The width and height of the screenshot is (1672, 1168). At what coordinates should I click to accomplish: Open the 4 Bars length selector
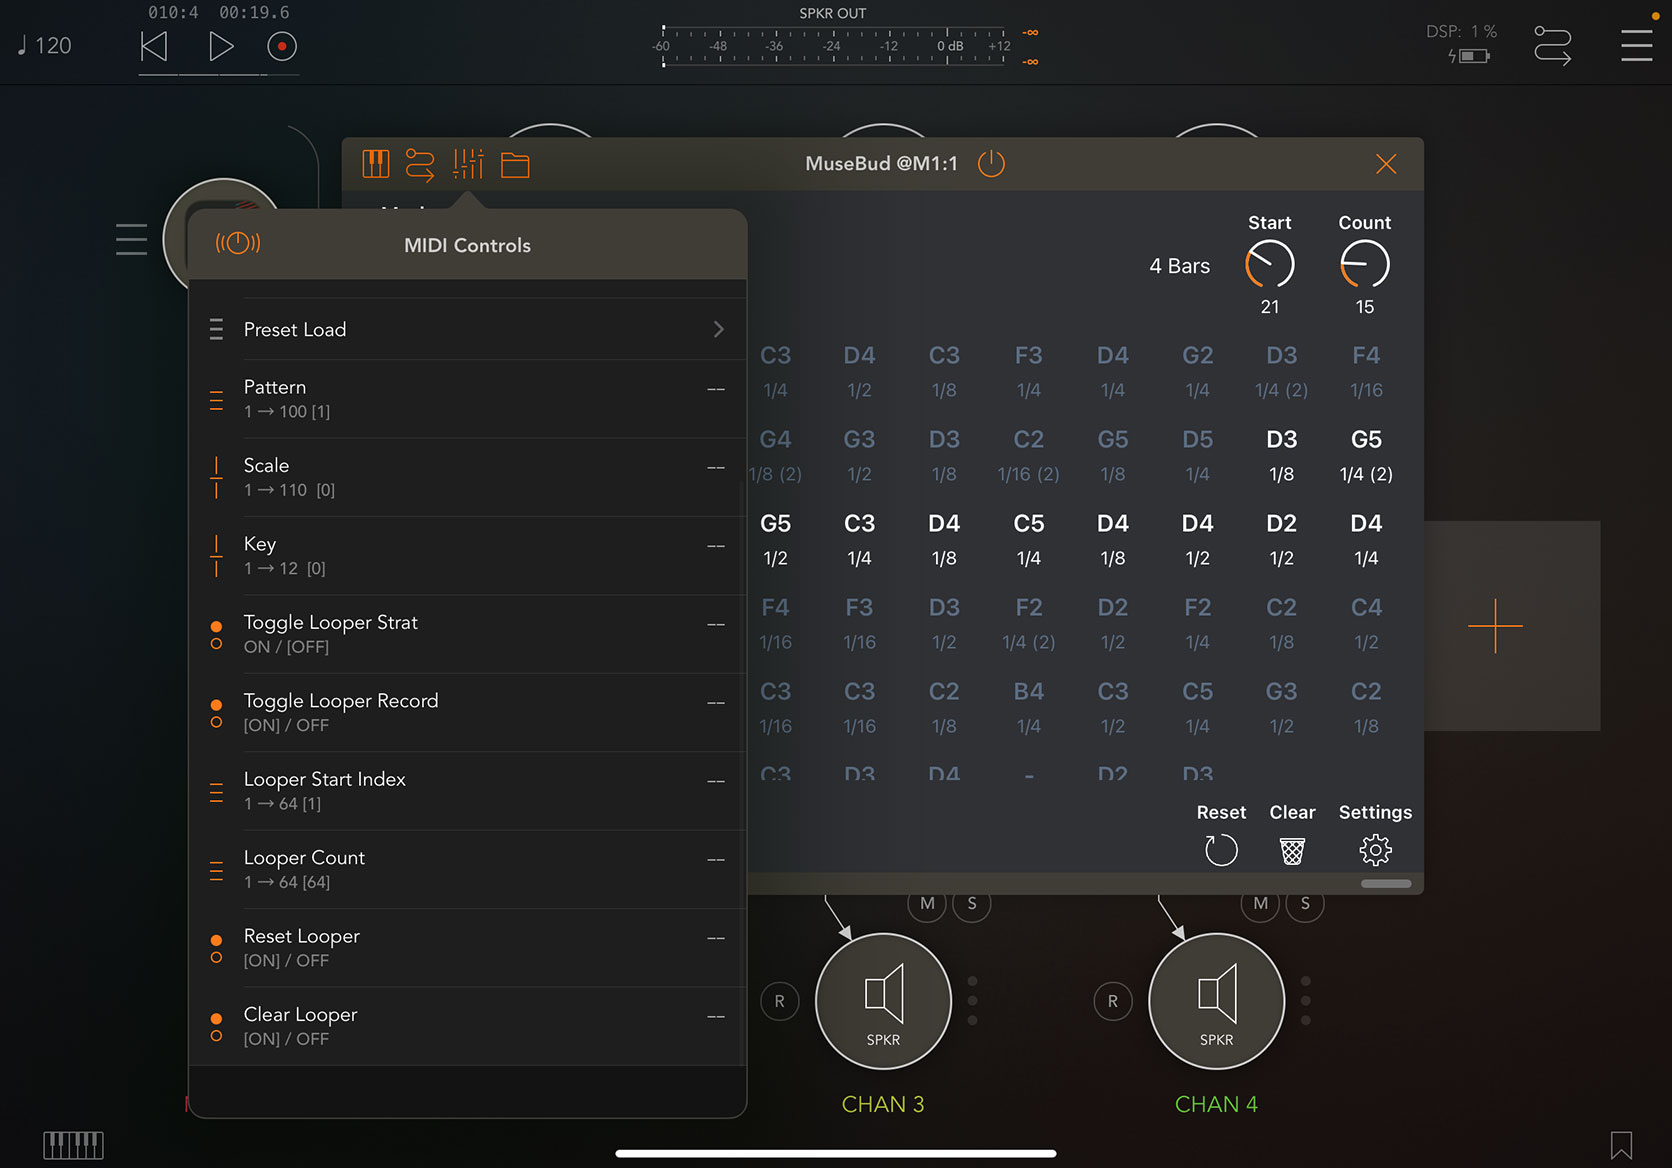click(x=1179, y=266)
